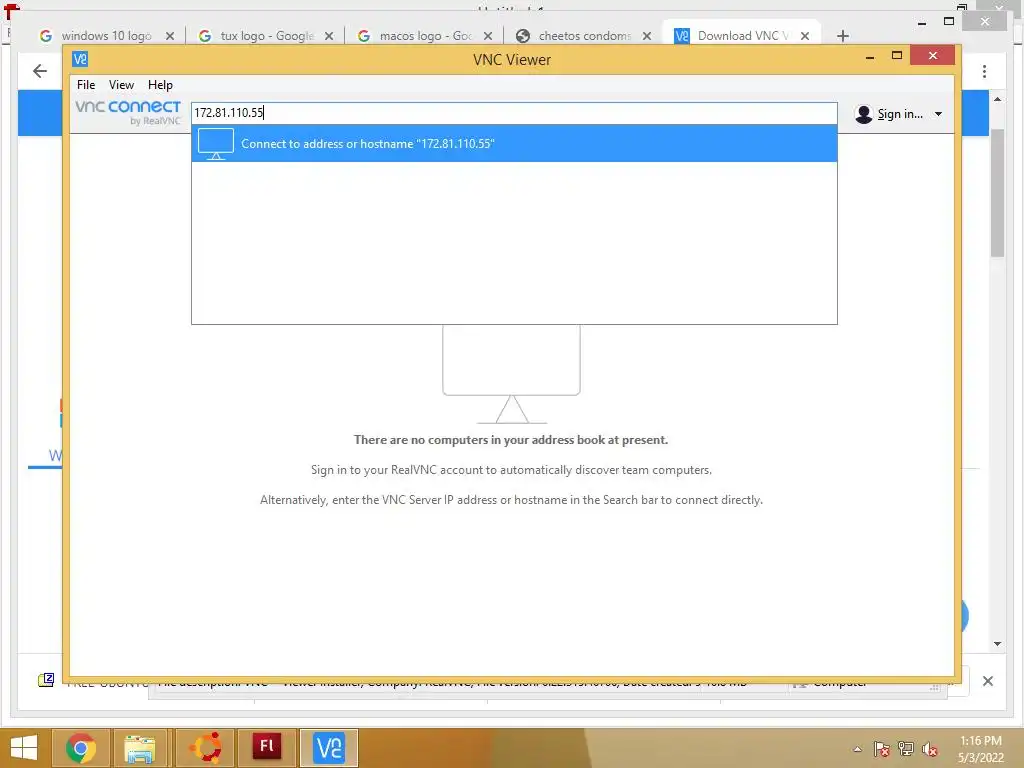Close the cheetos tab
The width and height of the screenshot is (1024, 768).
coord(647,36)
